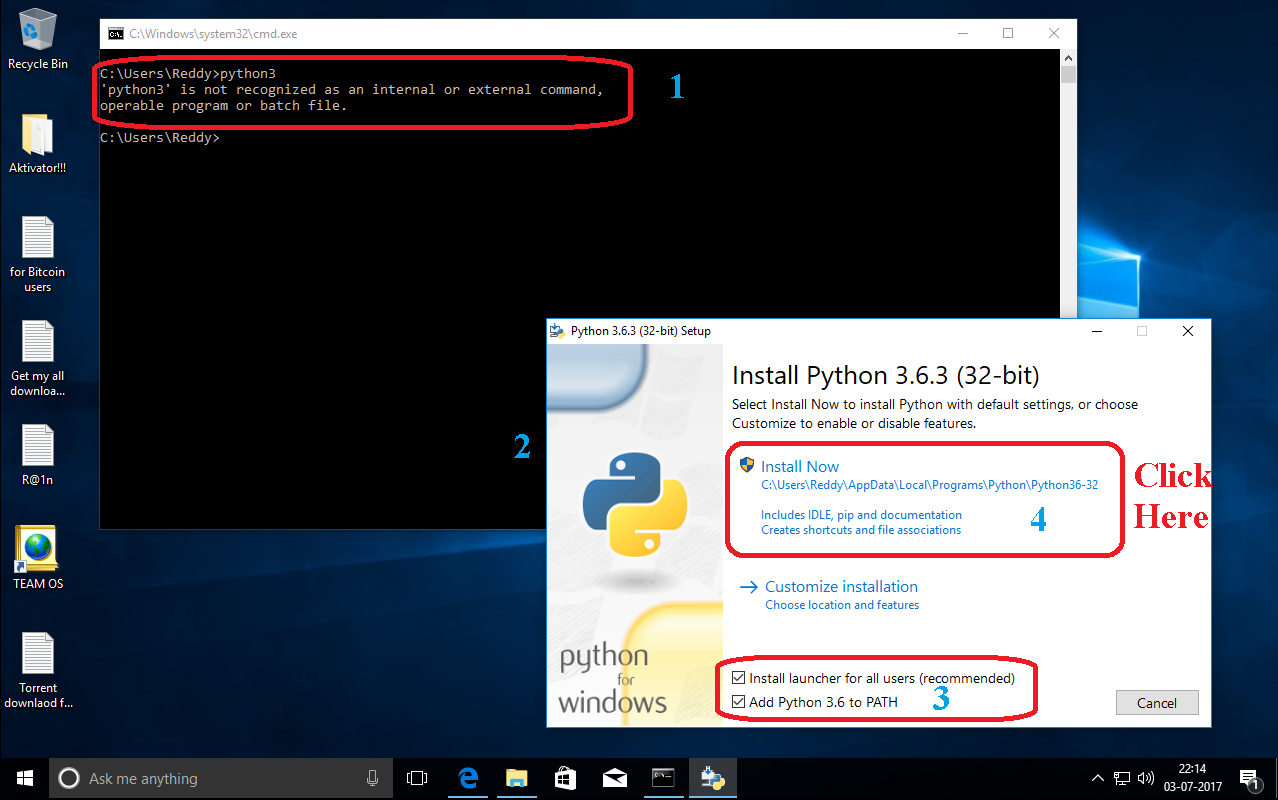Click the volume icon in the system tray
The height and width of the screenshot is (800, 1278).
pos(1146,777)
